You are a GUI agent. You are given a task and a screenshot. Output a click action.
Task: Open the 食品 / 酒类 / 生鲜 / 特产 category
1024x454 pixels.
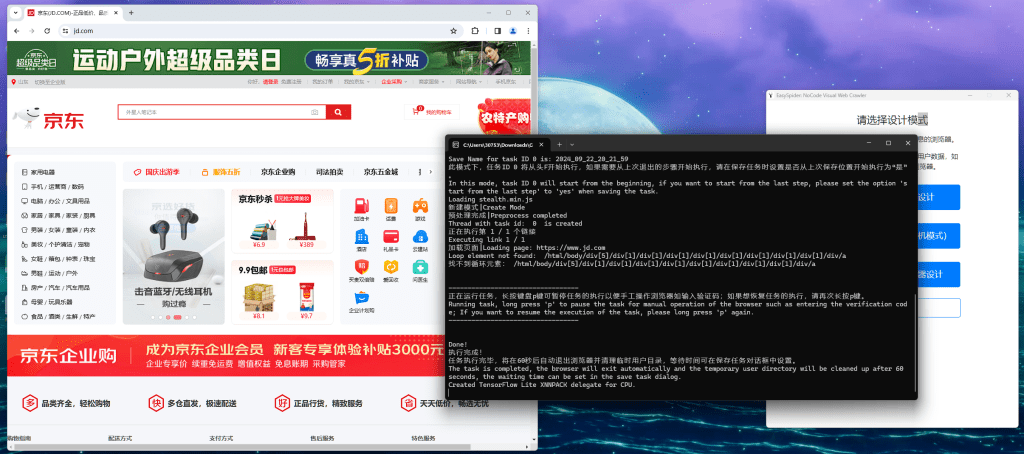point(58,316)
